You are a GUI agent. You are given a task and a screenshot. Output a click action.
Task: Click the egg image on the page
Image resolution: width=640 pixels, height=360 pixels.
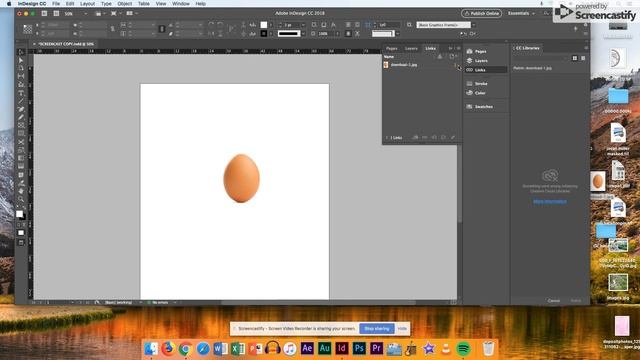coord(241,178)
